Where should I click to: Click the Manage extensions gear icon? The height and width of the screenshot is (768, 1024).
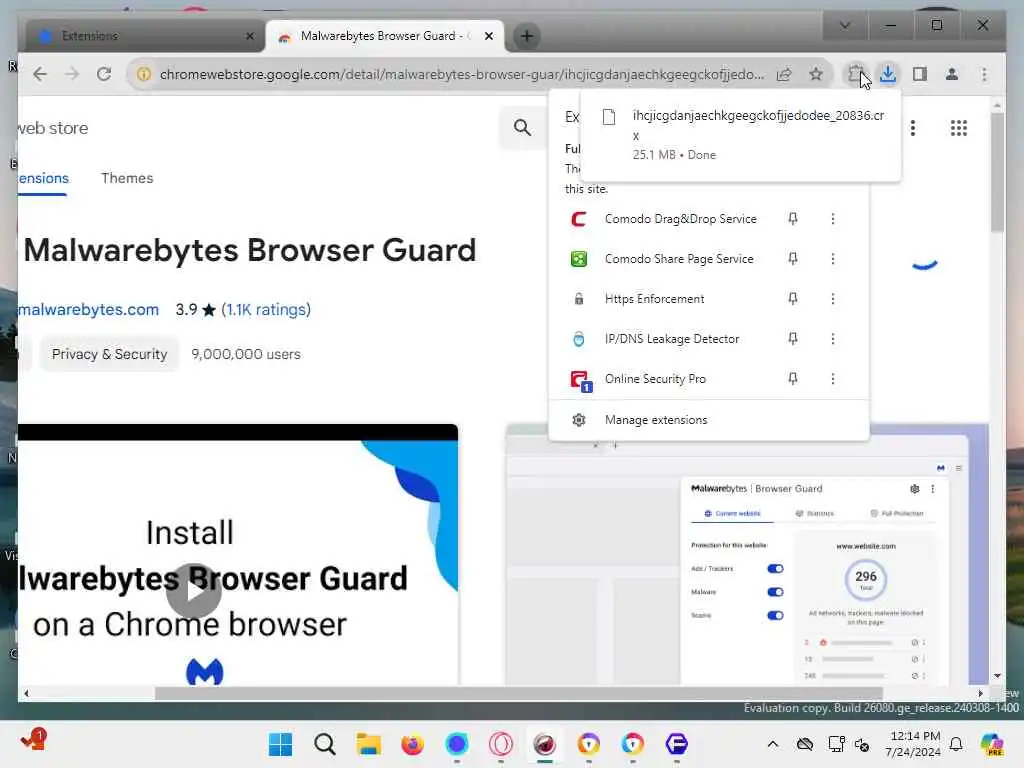pos(579,420)
